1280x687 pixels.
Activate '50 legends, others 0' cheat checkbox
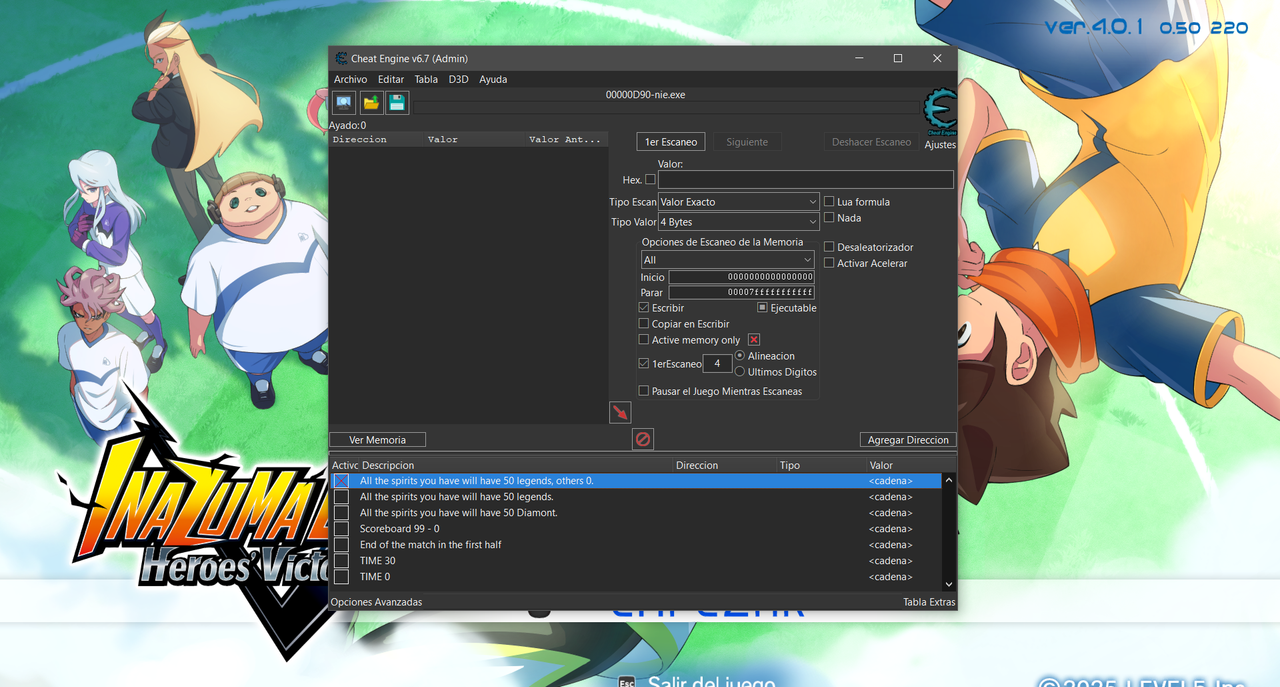[342, 481]
